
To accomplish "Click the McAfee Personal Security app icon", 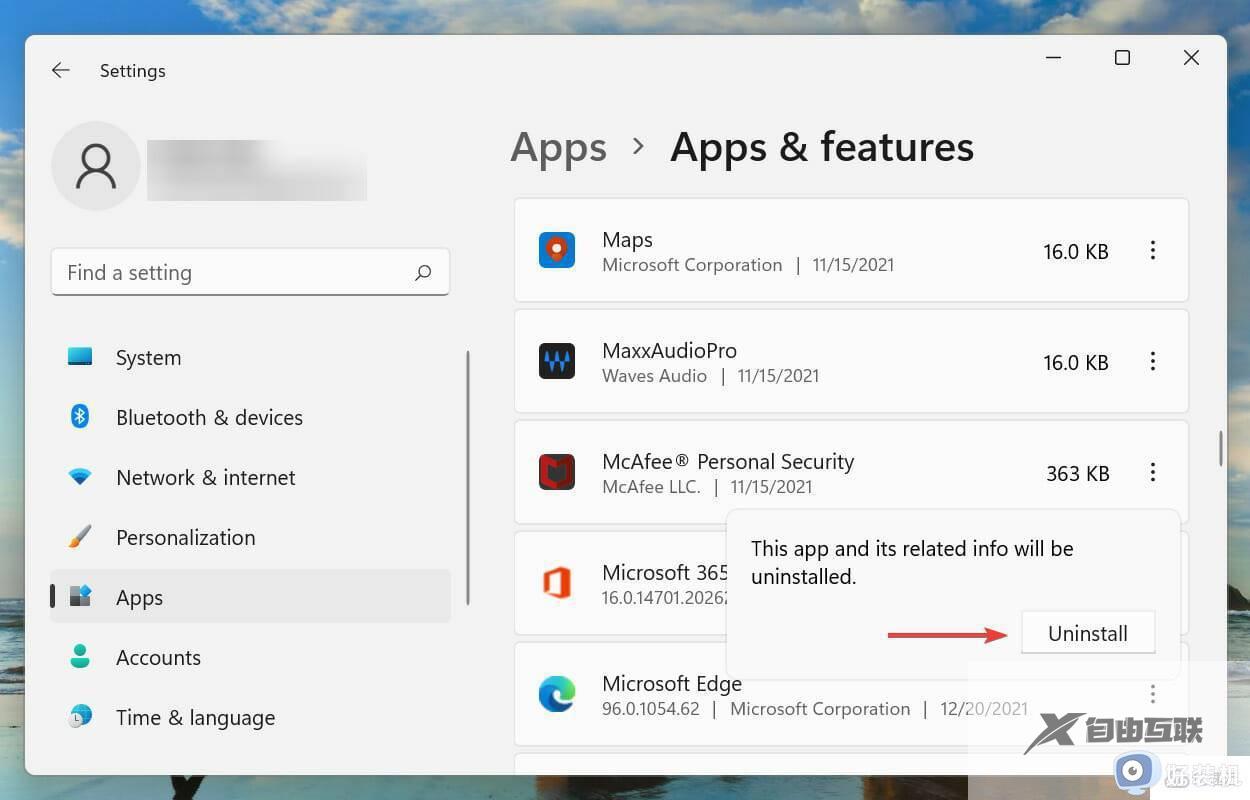I will [x=557, y=472].
